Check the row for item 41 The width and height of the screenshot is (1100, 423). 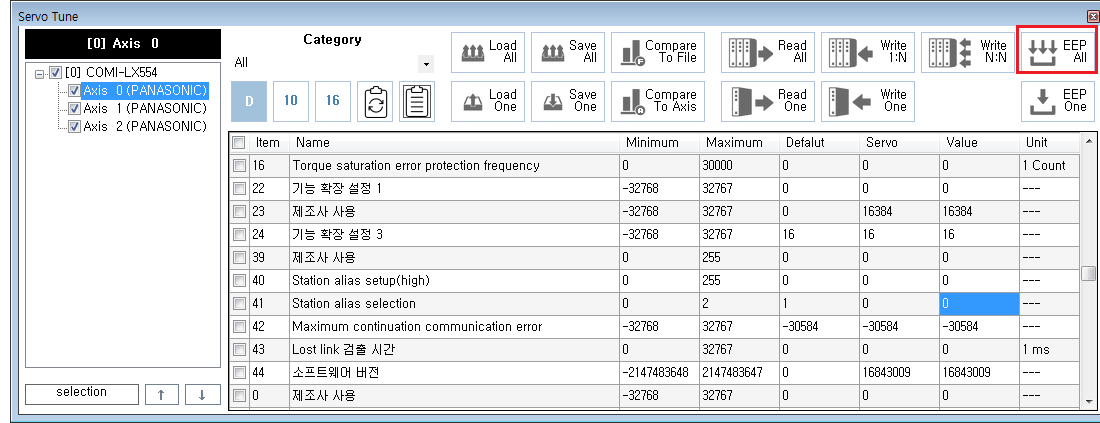239,303
